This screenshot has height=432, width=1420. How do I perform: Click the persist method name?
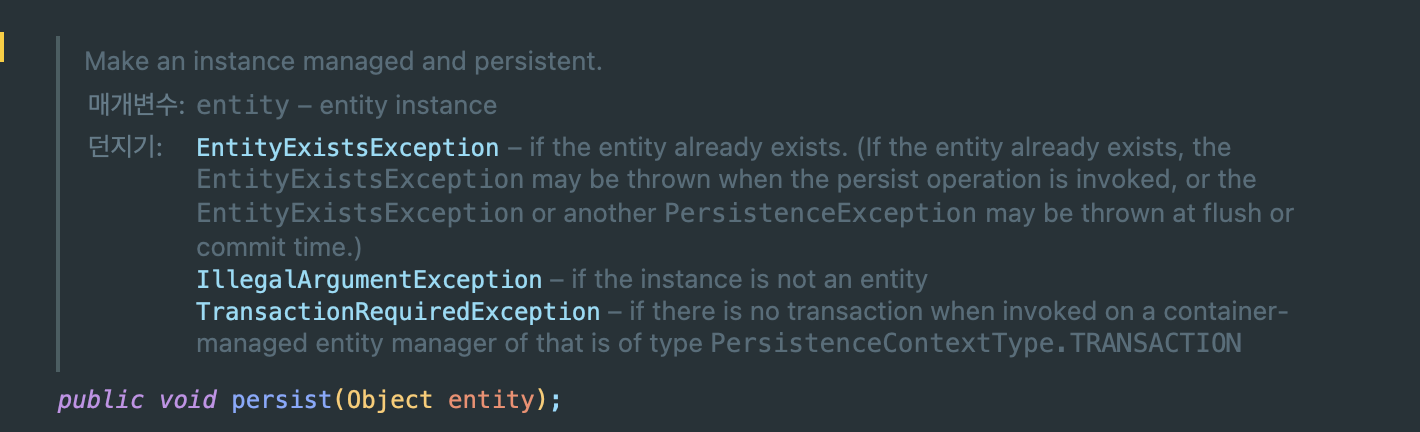281,400
